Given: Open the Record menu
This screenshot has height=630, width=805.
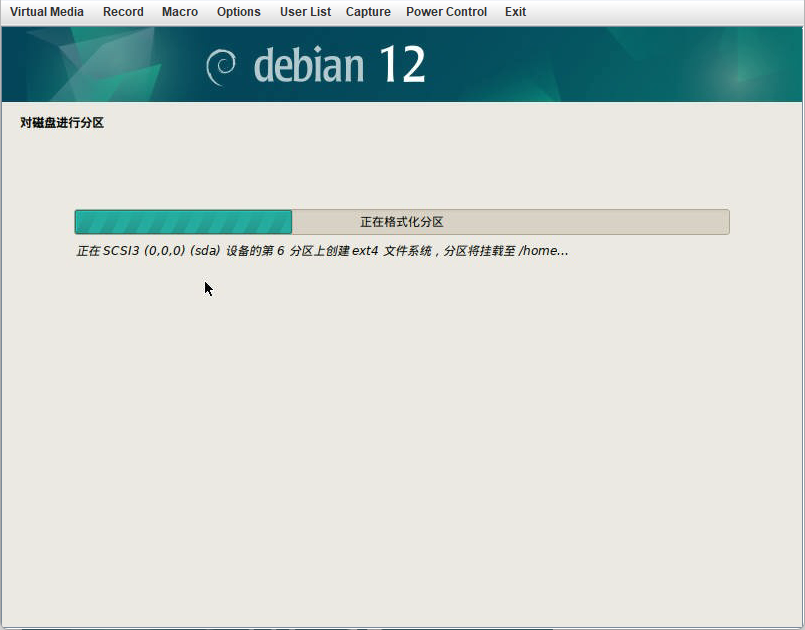Looking at the screenshot, I should point(123,12).
